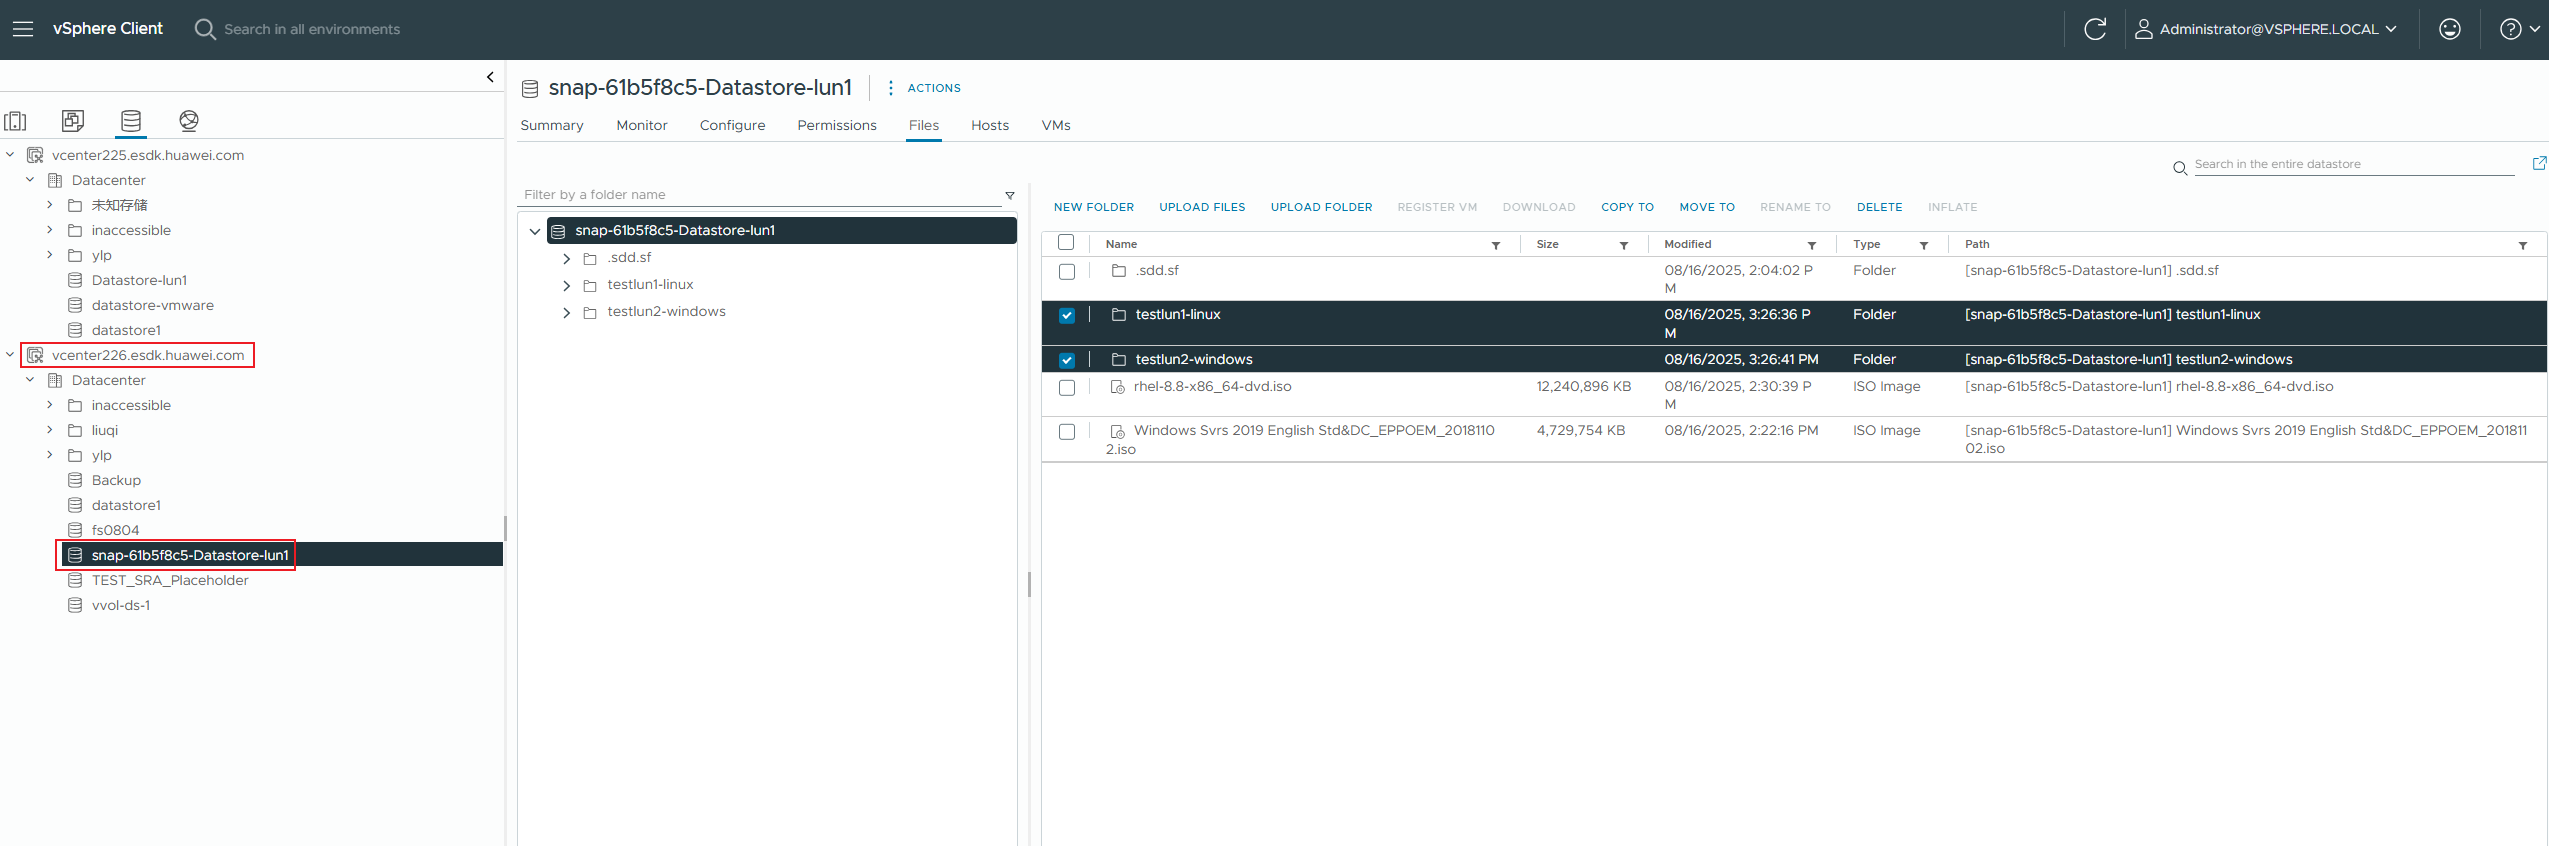Open the Monitor tab
2549x846 pixels.
(x=642, y=125)
